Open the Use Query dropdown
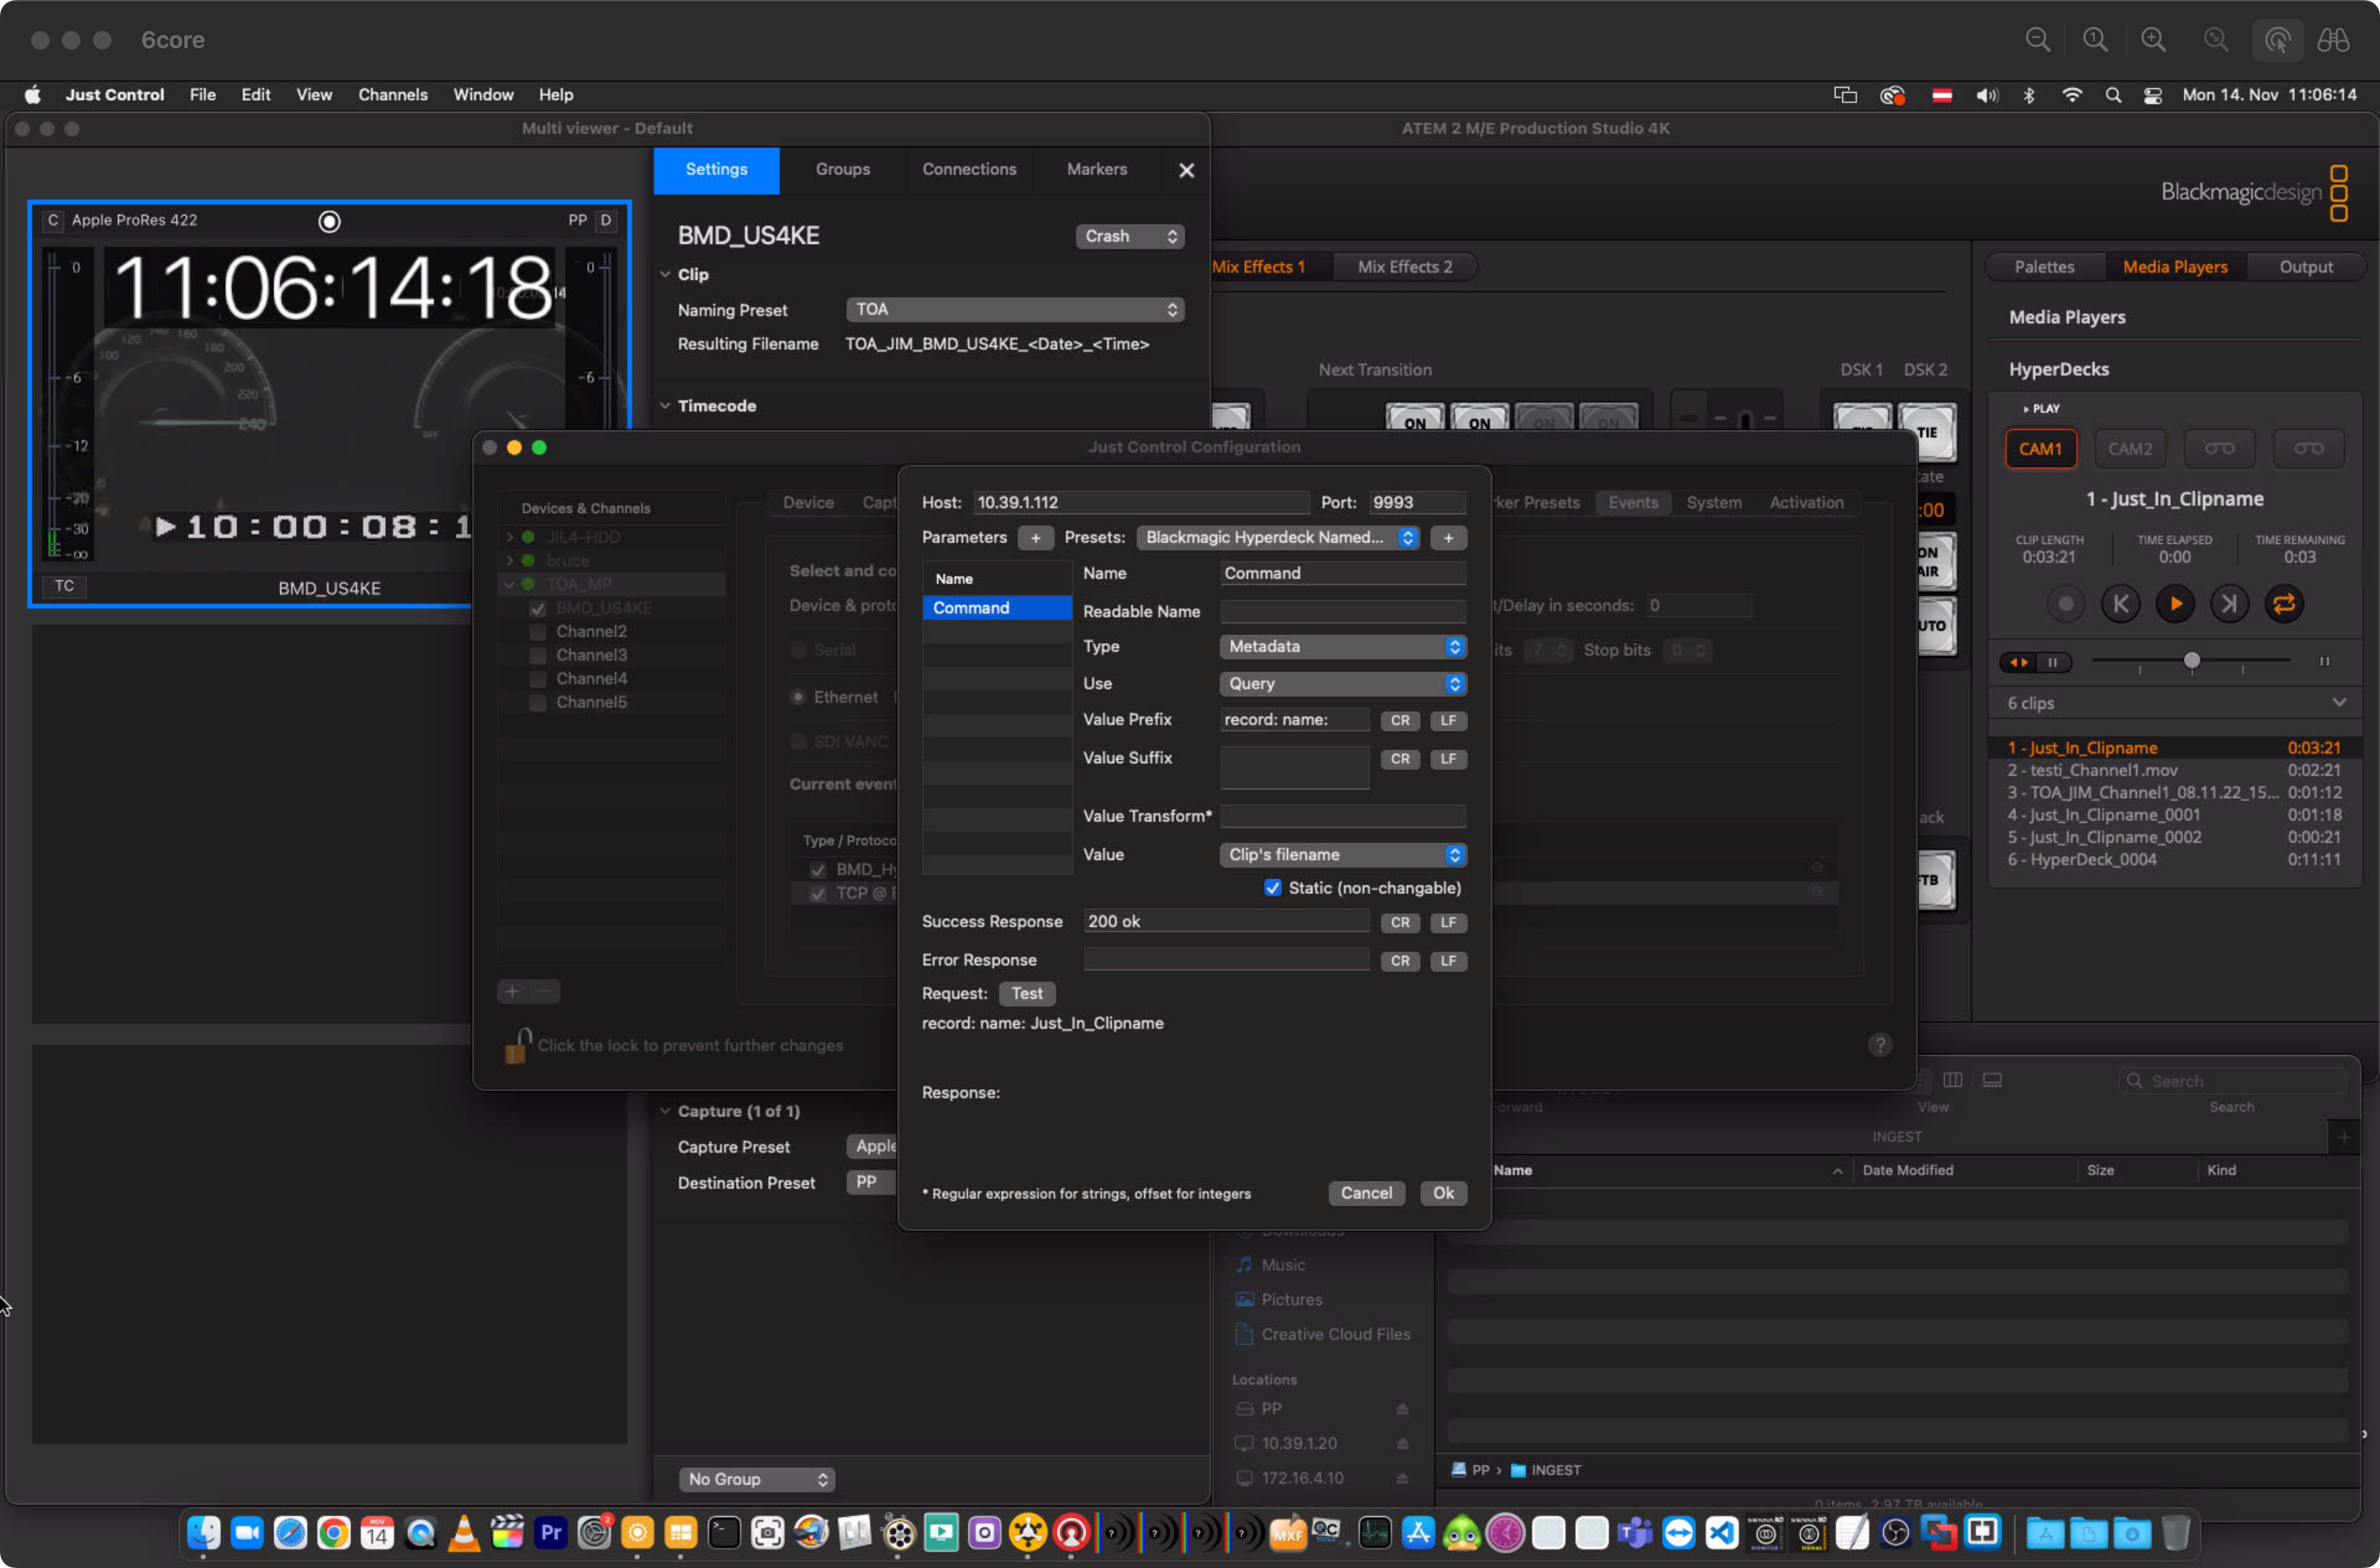2380x1568 pixels. click(1343, 684)
